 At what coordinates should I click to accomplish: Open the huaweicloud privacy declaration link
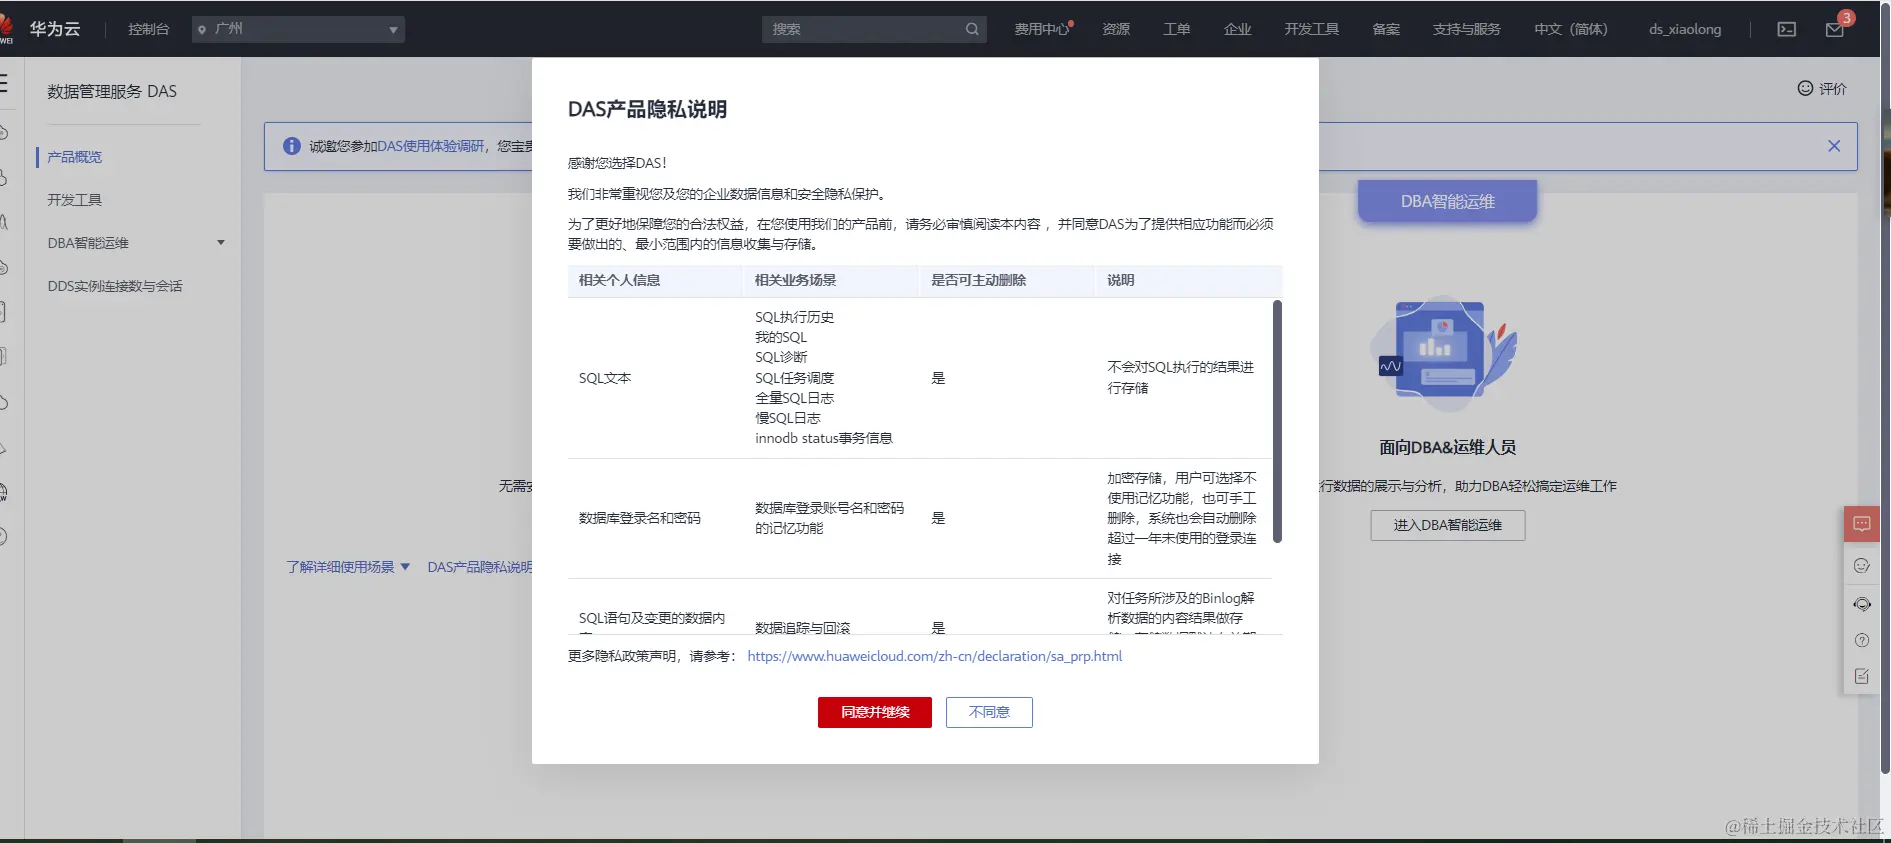935,656
